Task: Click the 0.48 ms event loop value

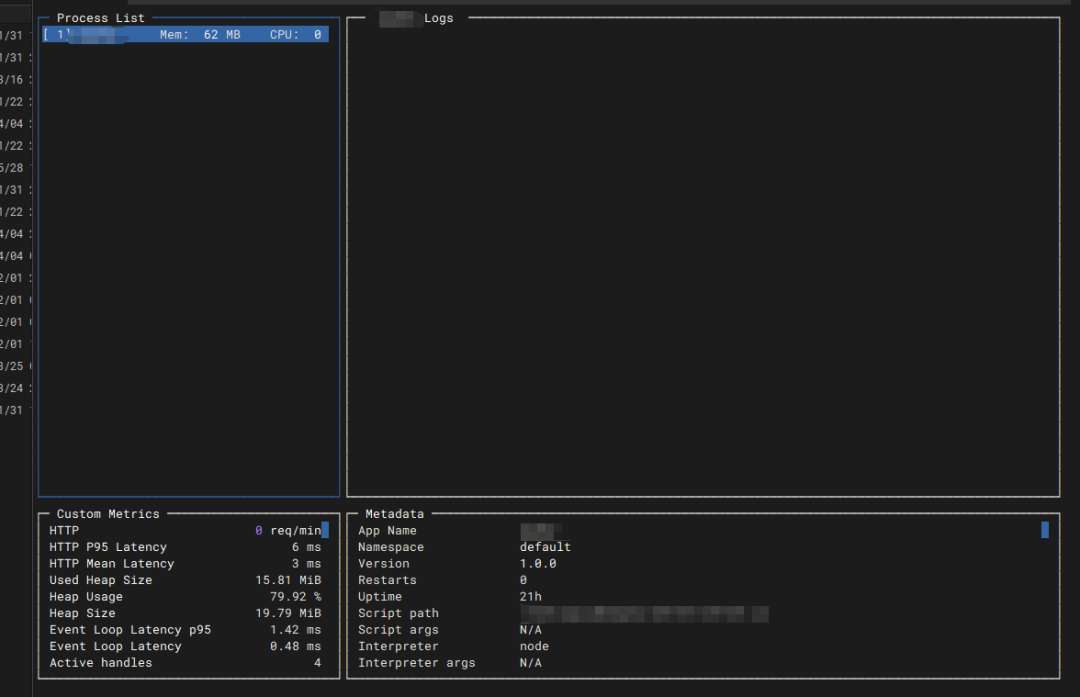Action: coord(295,646)
